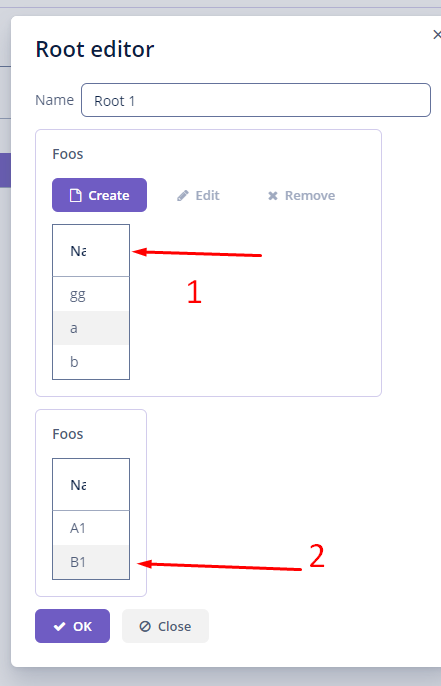Select the 'b' row in first table
The image size is (441, 686).
pyautogui.click(x=91, y=362)
